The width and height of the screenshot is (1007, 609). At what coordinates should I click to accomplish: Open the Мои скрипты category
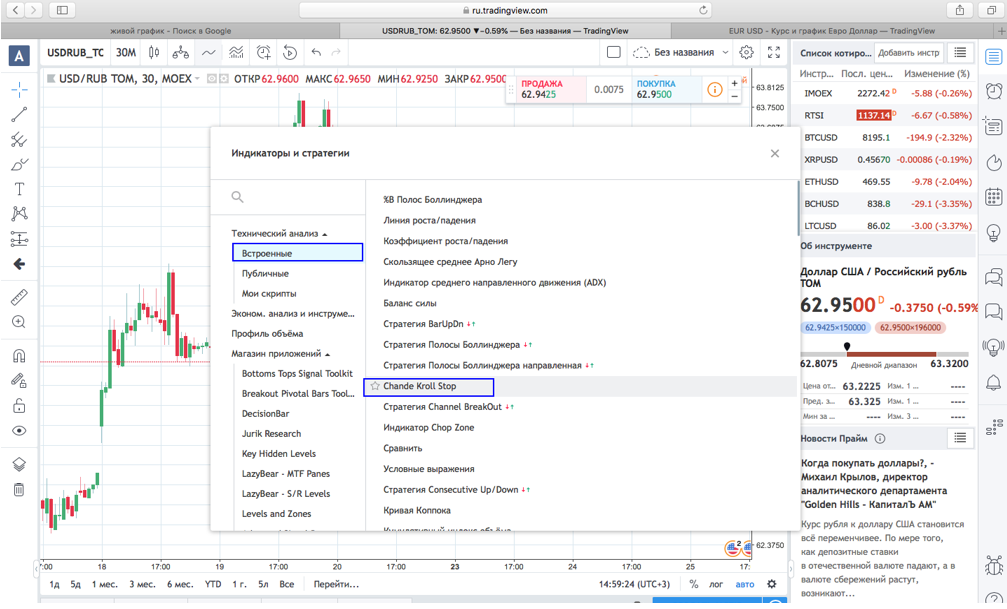(x=269, y=294)
